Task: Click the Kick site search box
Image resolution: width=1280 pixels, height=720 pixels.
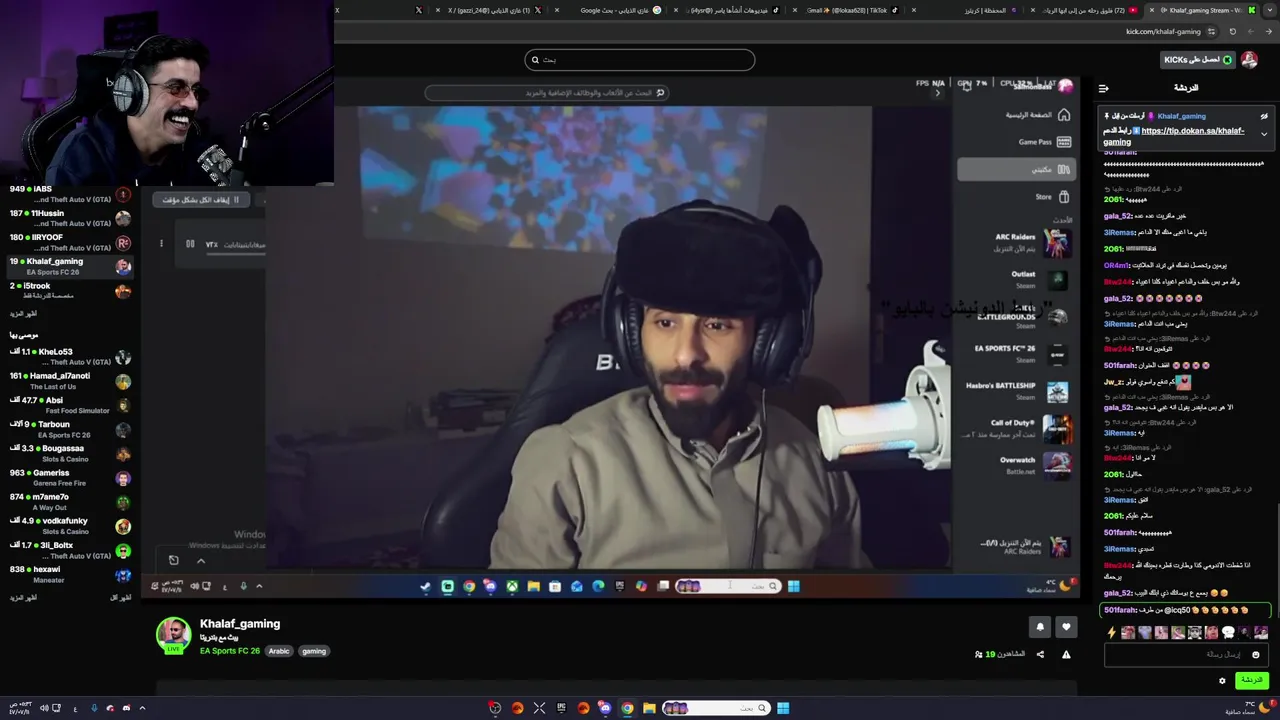Action: click(x=640, y=60)
